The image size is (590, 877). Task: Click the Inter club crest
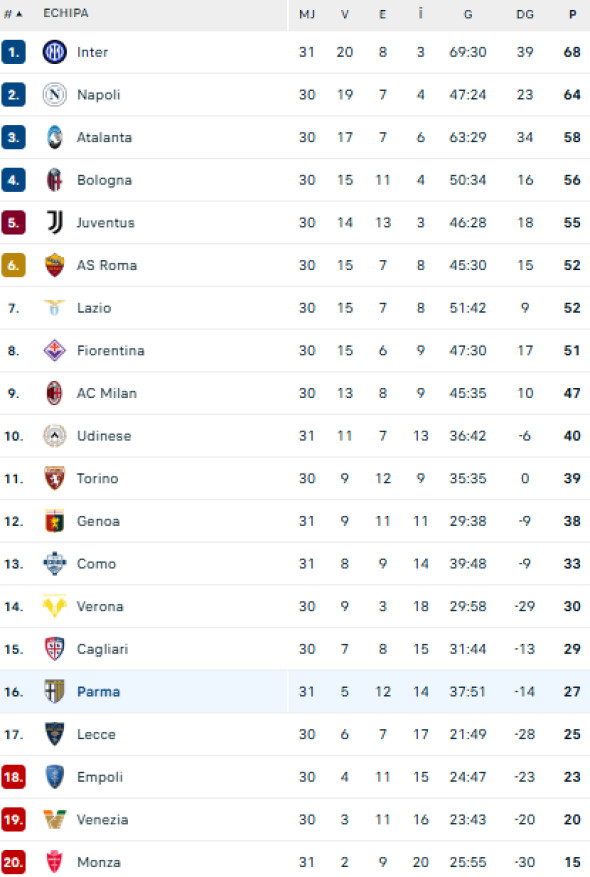[x=53, y=52]
